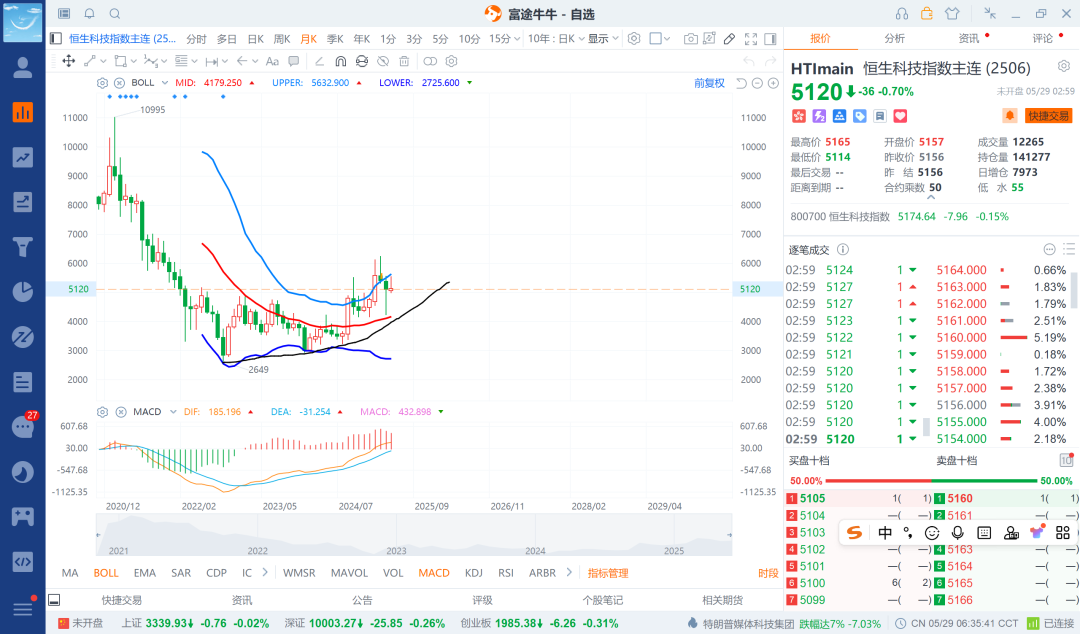Open BOLL indicator settings gear
This screenshot has height=634, width=1080.
(x=103, y=83)
